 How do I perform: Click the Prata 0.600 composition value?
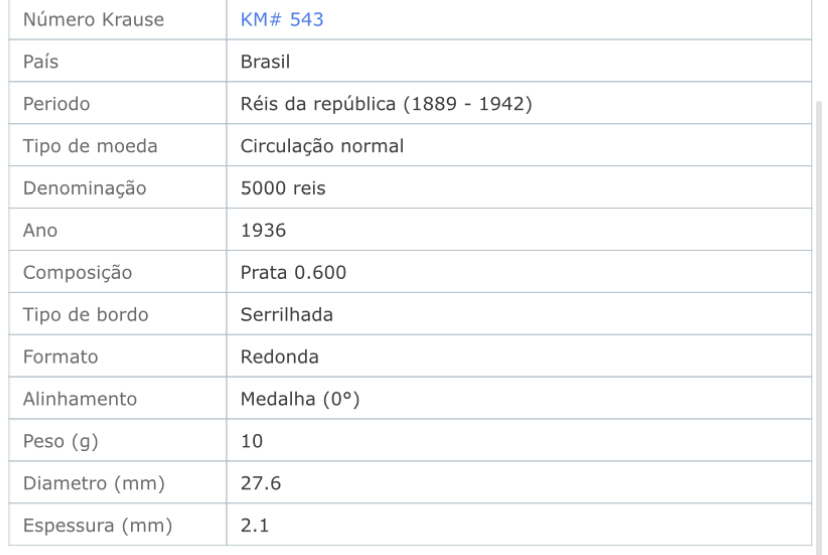293,273
